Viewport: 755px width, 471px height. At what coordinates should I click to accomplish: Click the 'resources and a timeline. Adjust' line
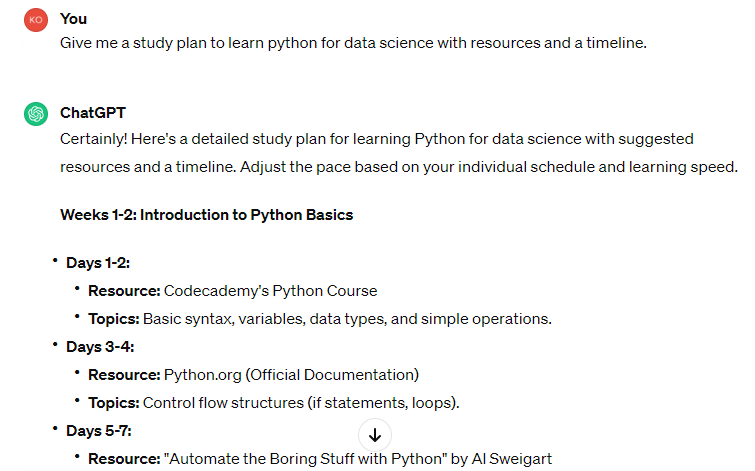point(399,167)
